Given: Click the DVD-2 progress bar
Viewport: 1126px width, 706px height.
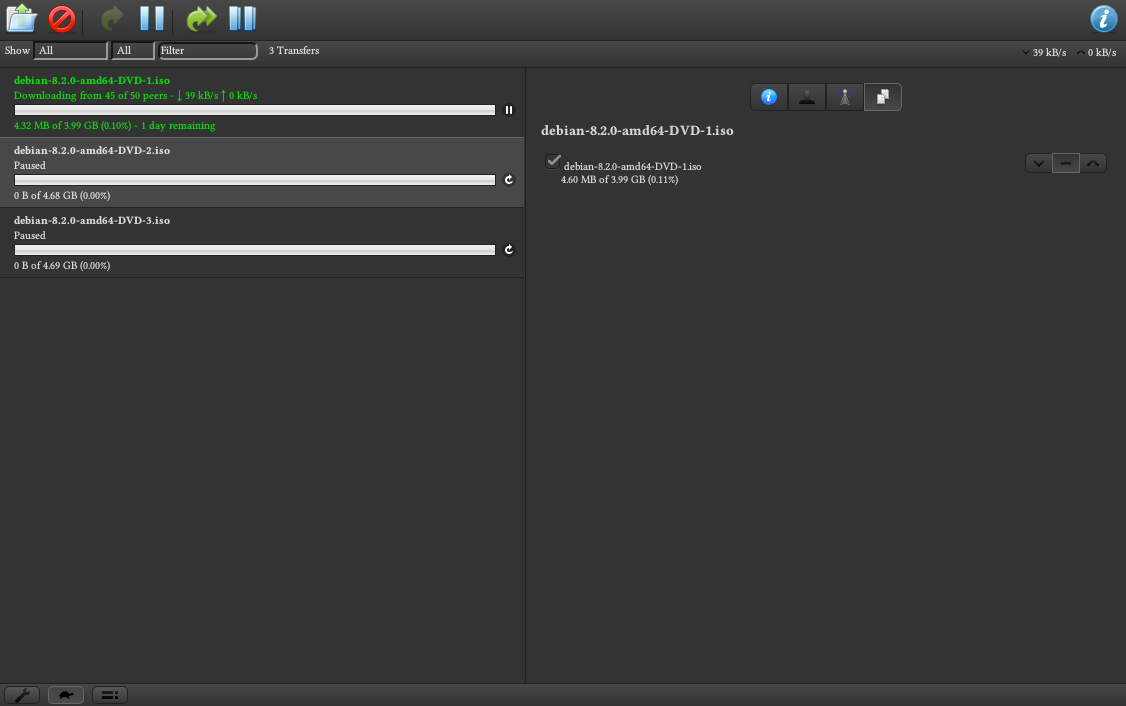Looking at the screenshot, I should 255,180.
